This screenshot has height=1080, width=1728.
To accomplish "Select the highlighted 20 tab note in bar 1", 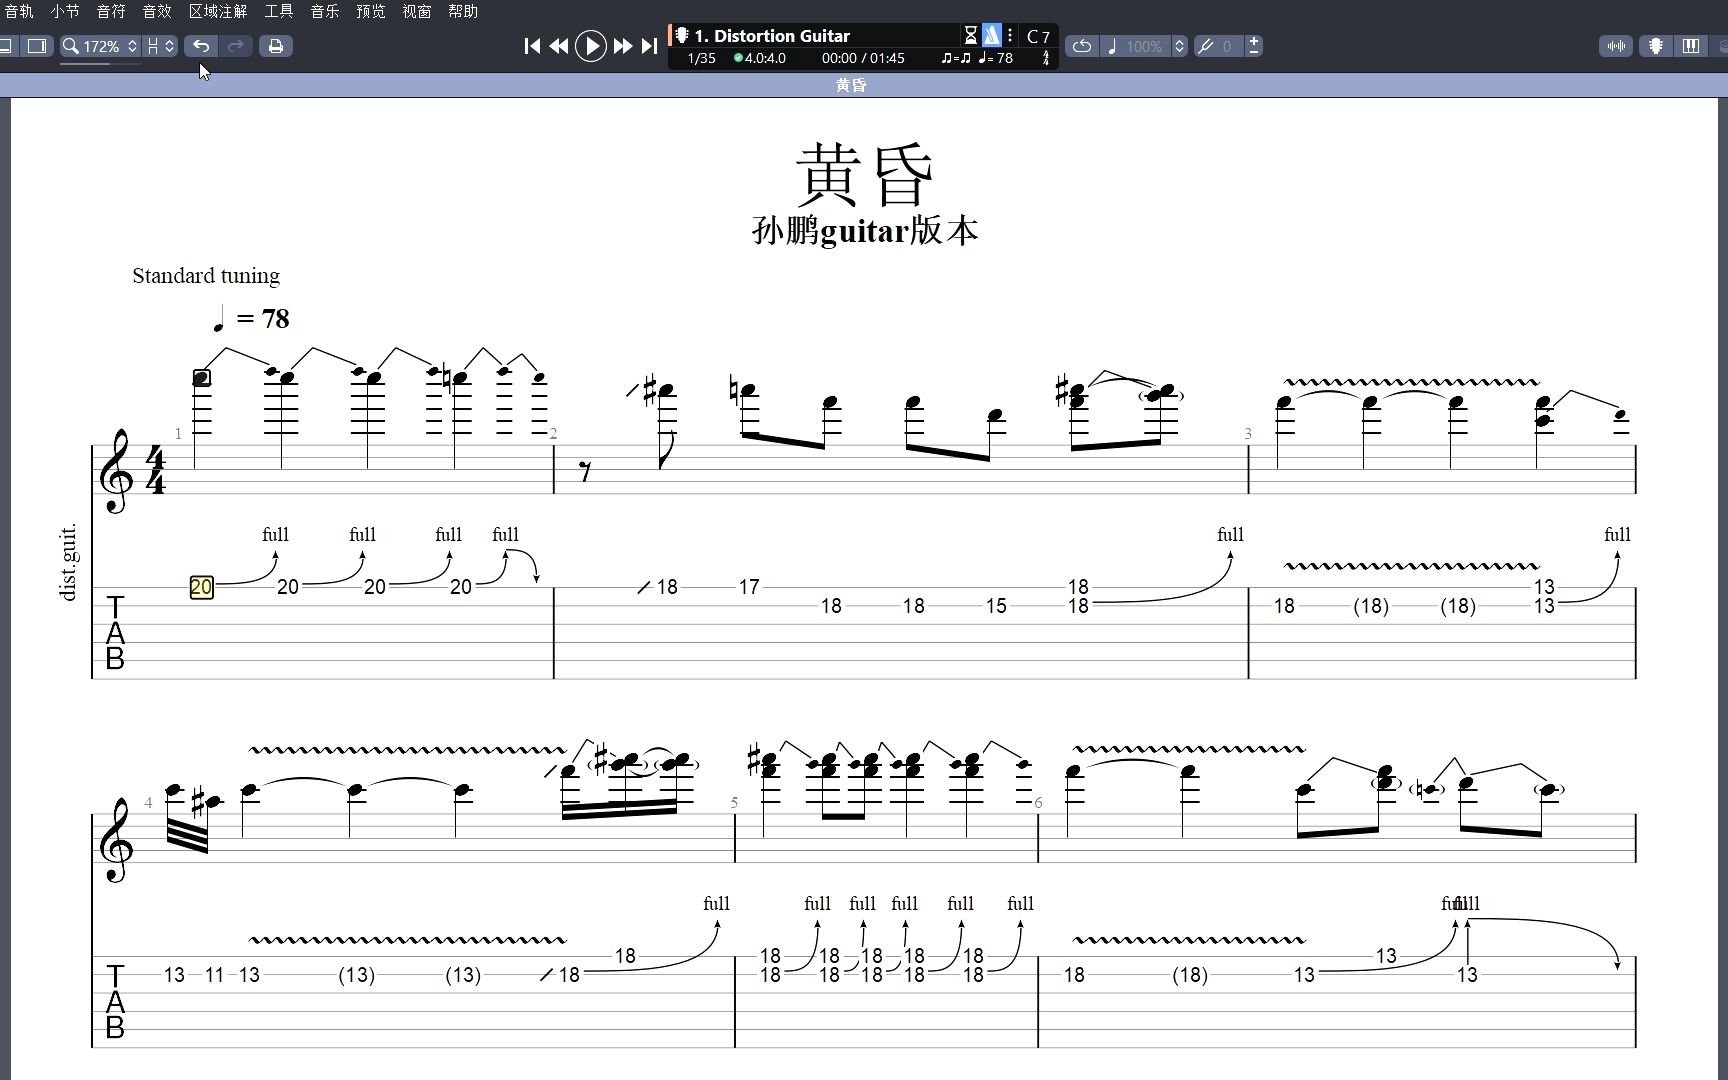I will pos(201,587).
